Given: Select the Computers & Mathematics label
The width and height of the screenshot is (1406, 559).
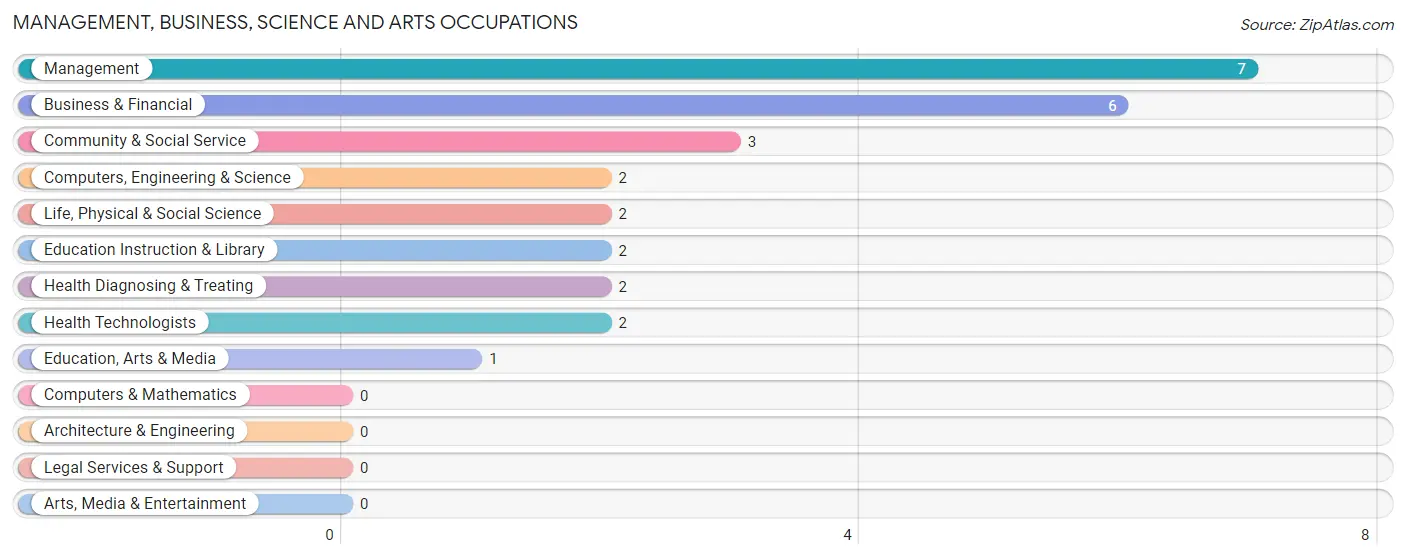Looking at the screenshot, I should point(140,395).
